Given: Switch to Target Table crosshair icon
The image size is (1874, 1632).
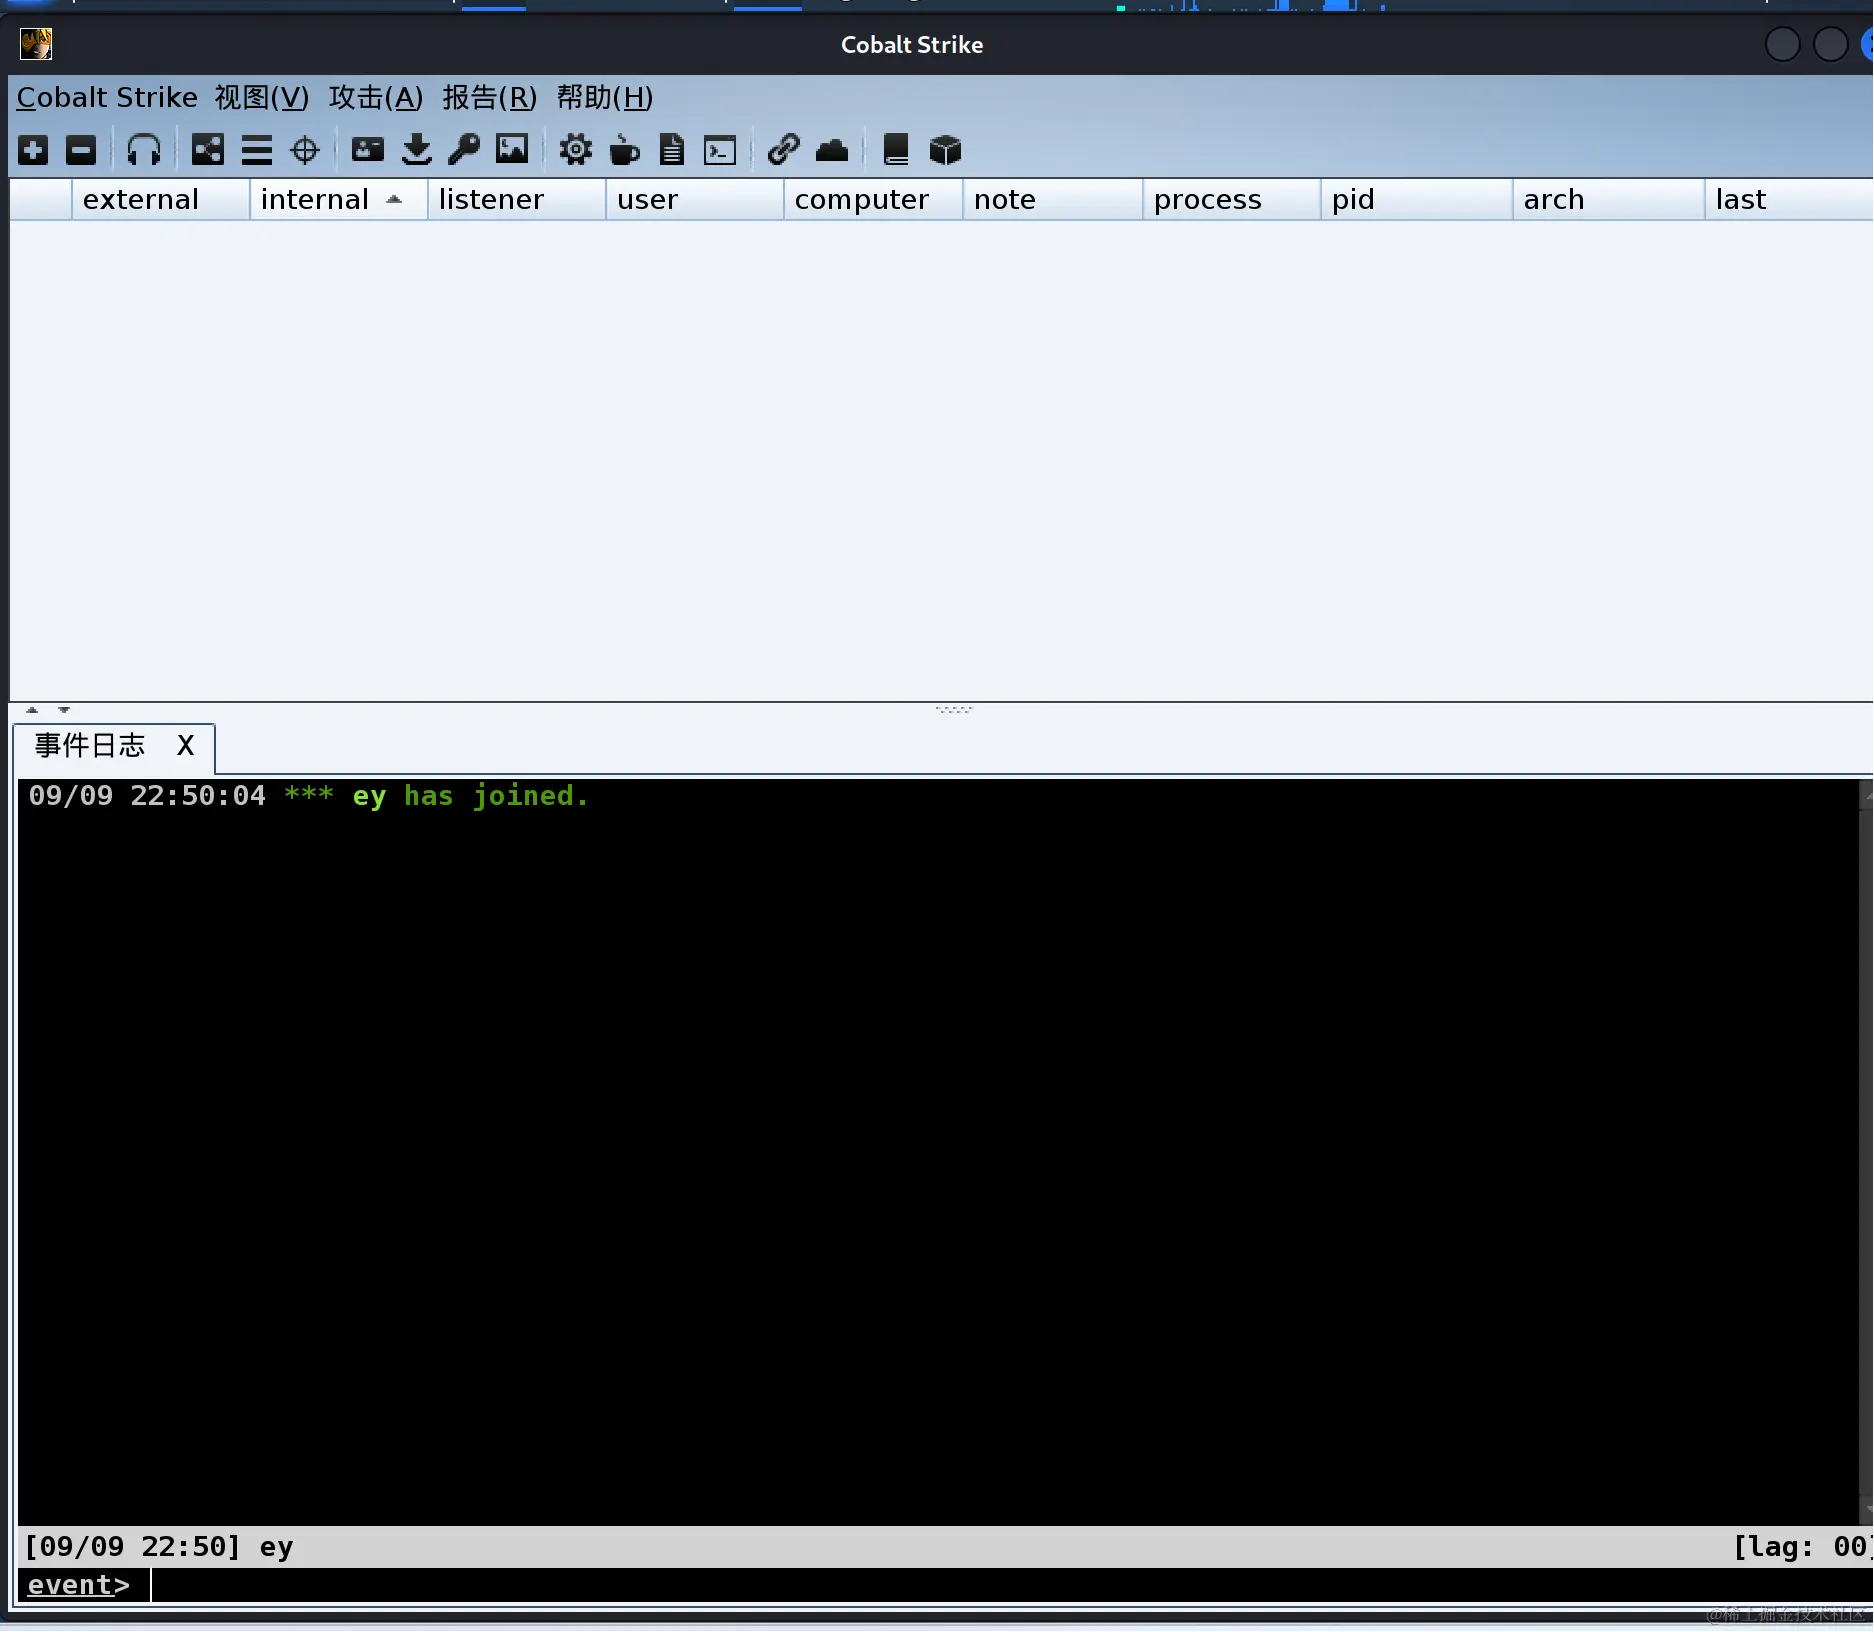Looking at the screenshot, I should coord(305,150).
